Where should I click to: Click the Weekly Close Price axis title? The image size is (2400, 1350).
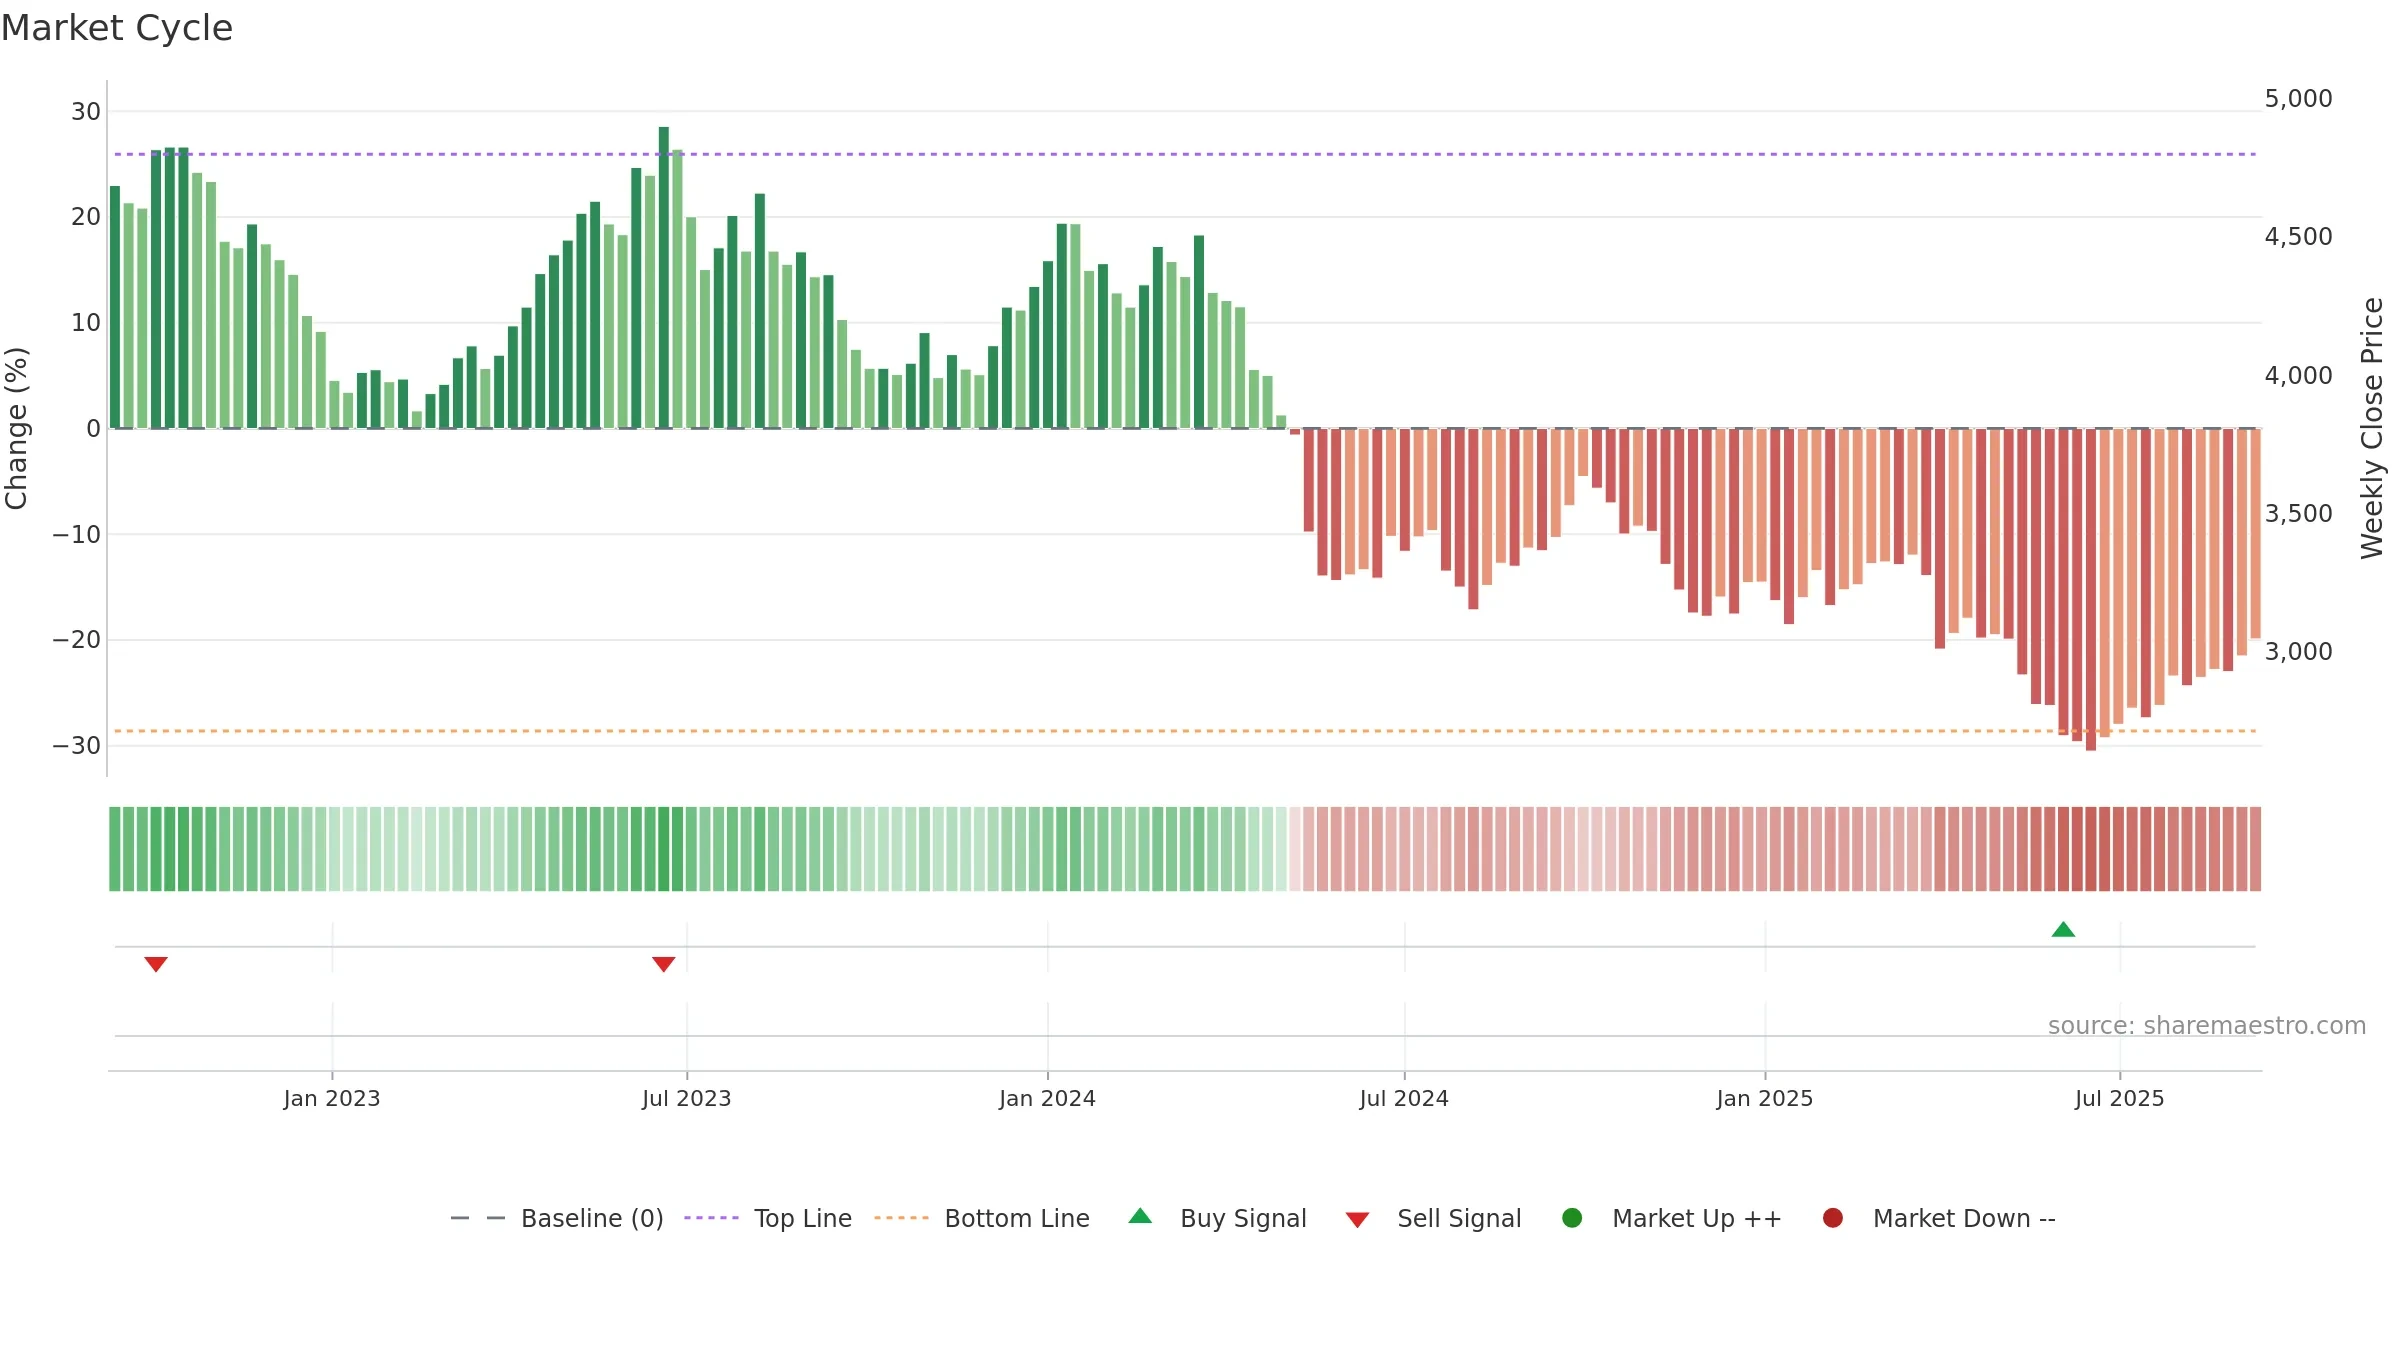(x=2373, y=428)
